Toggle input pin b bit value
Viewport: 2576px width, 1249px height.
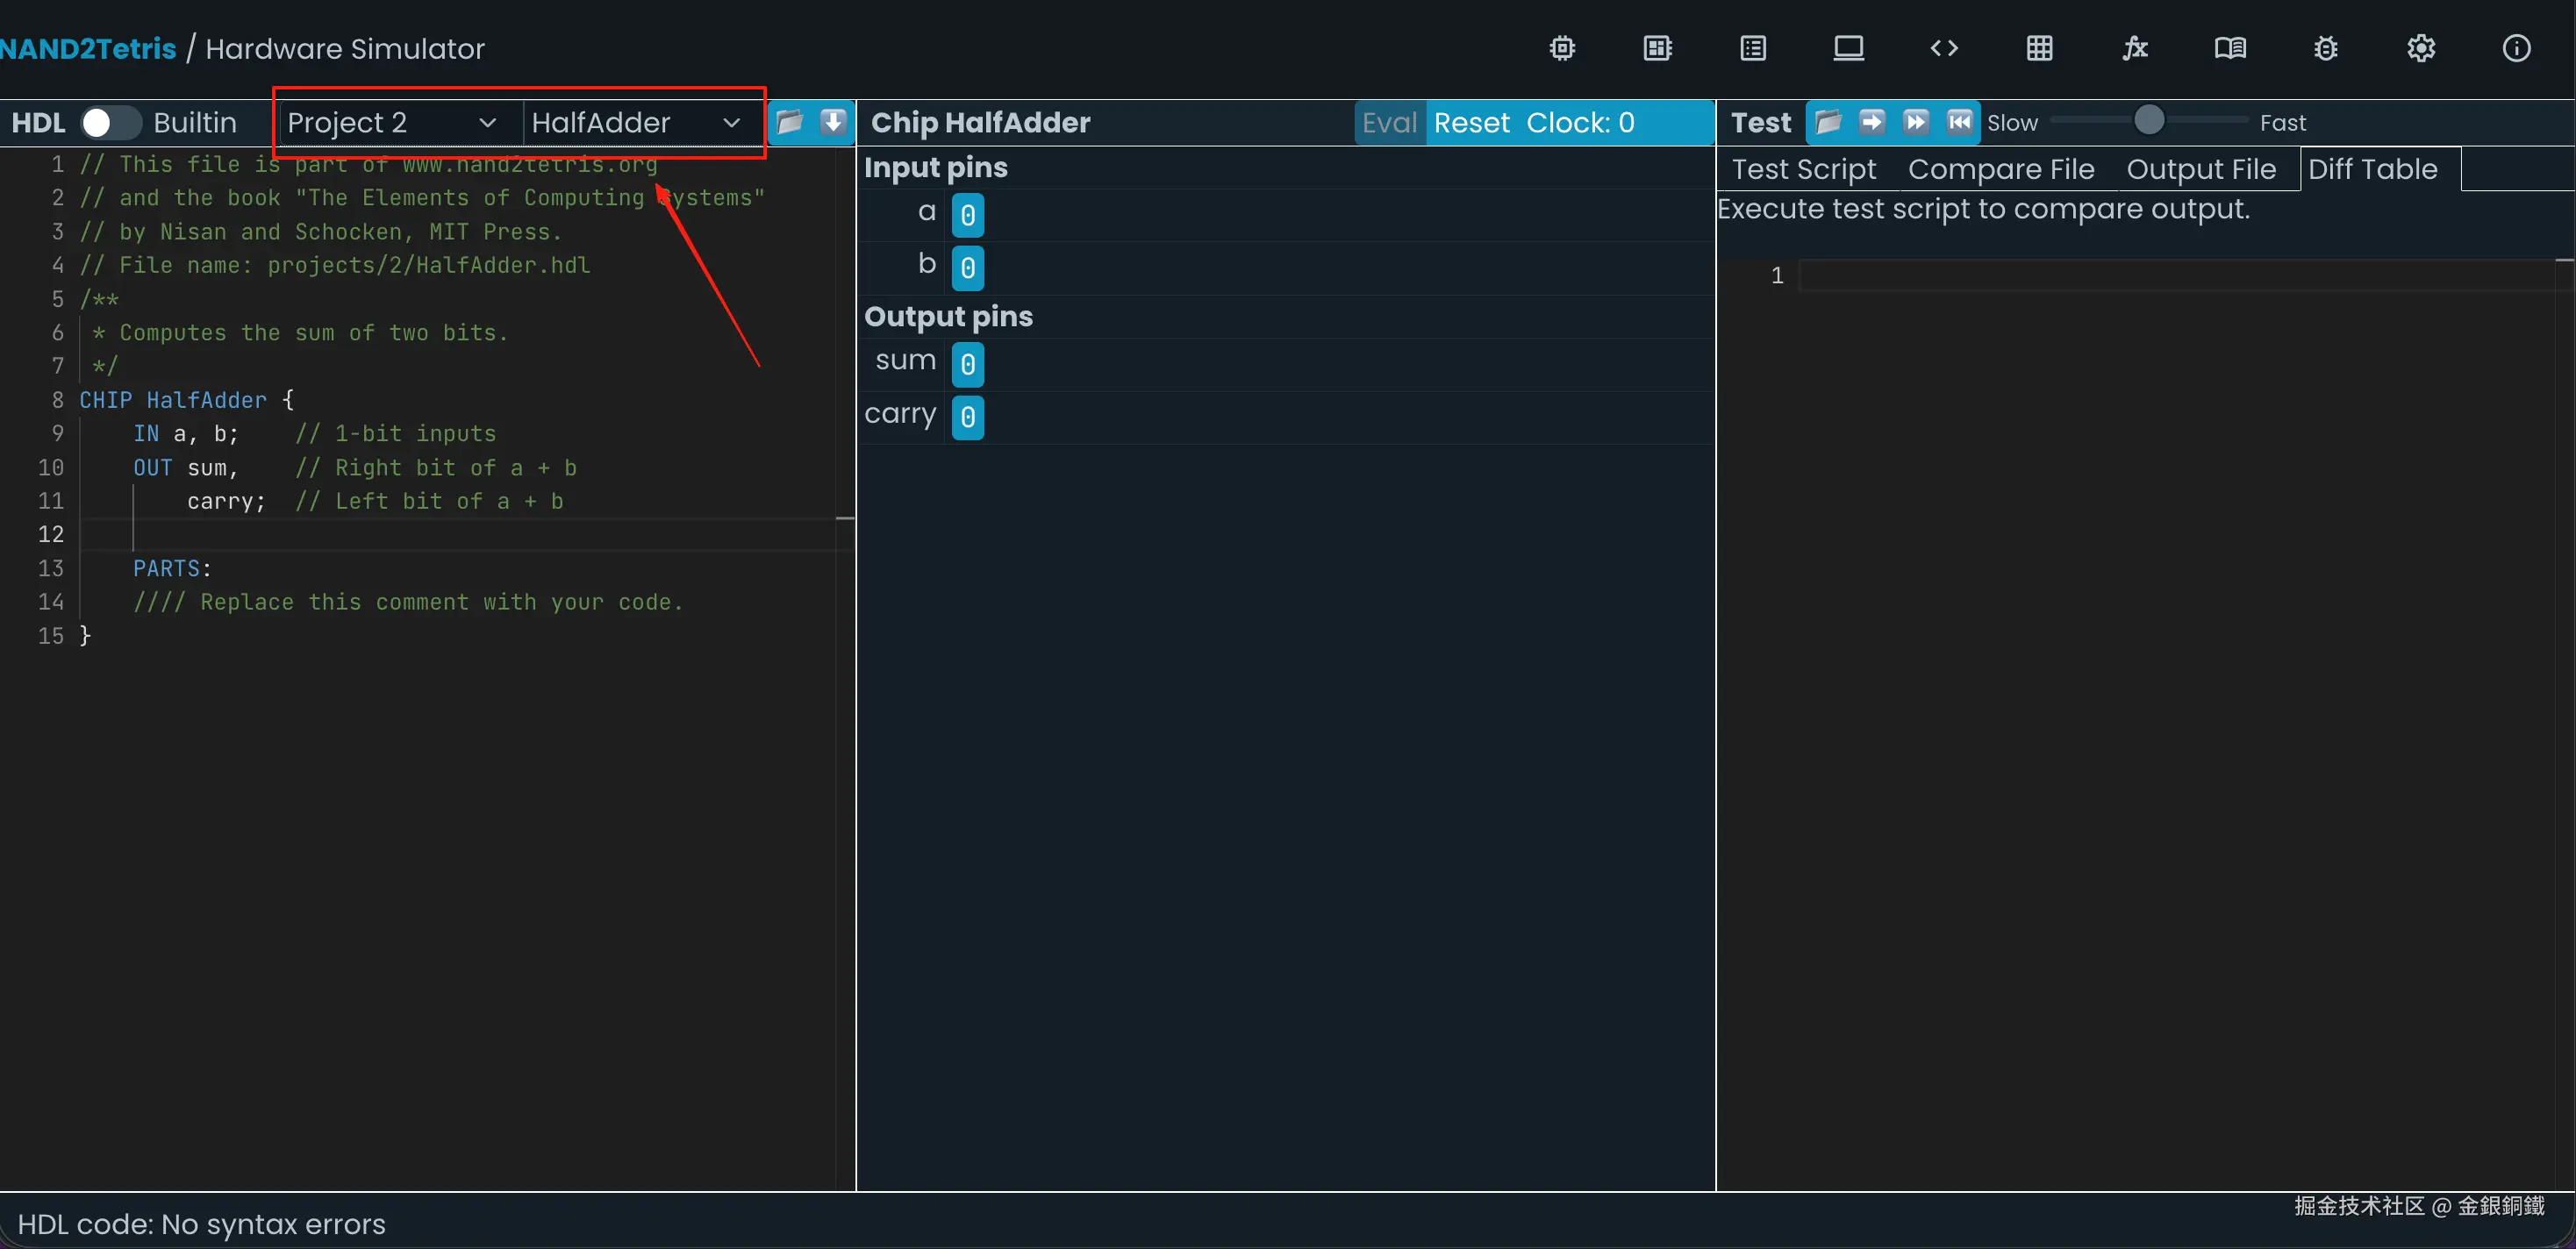click(x=967, y=268)
